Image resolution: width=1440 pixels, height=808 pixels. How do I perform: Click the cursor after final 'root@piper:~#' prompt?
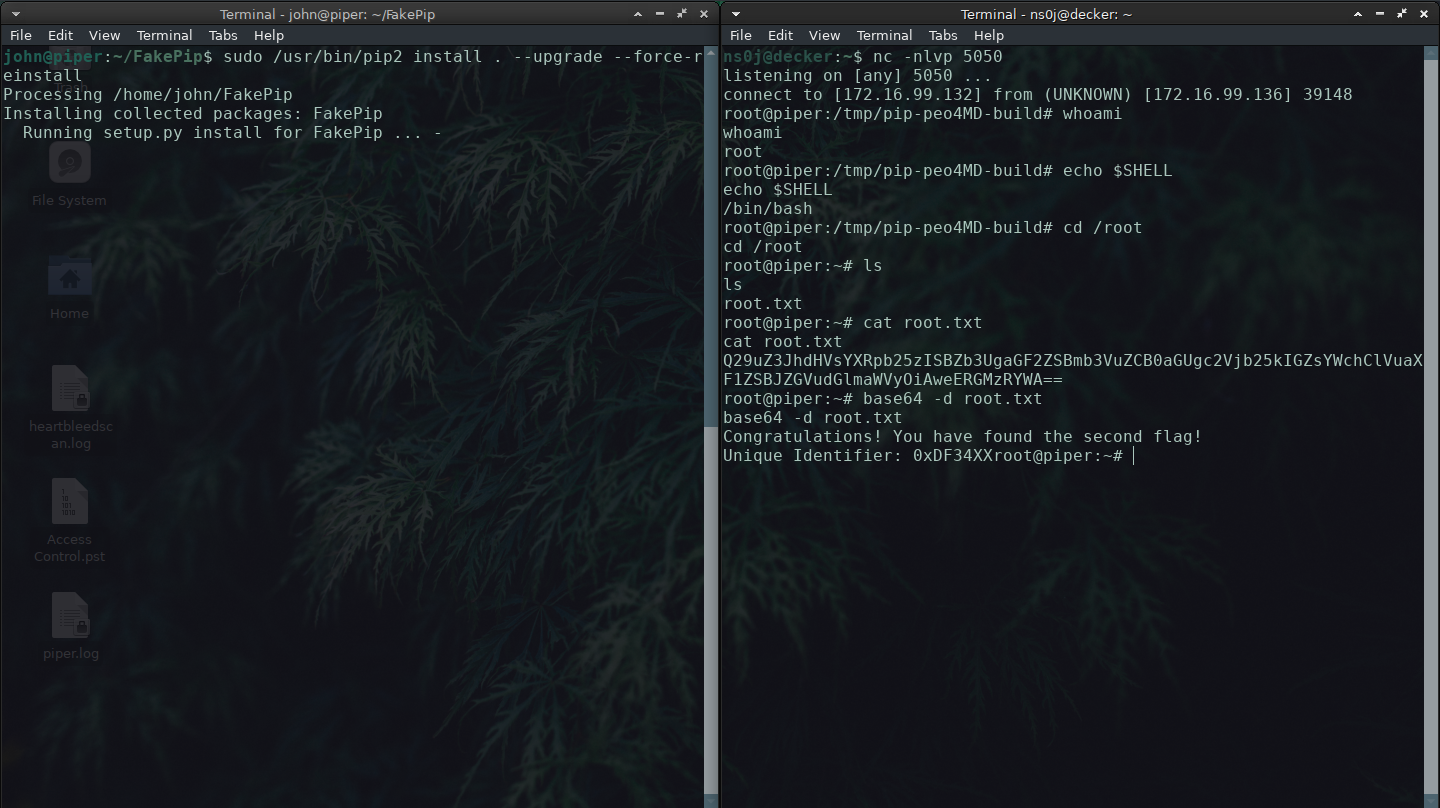pos(1133,456)
